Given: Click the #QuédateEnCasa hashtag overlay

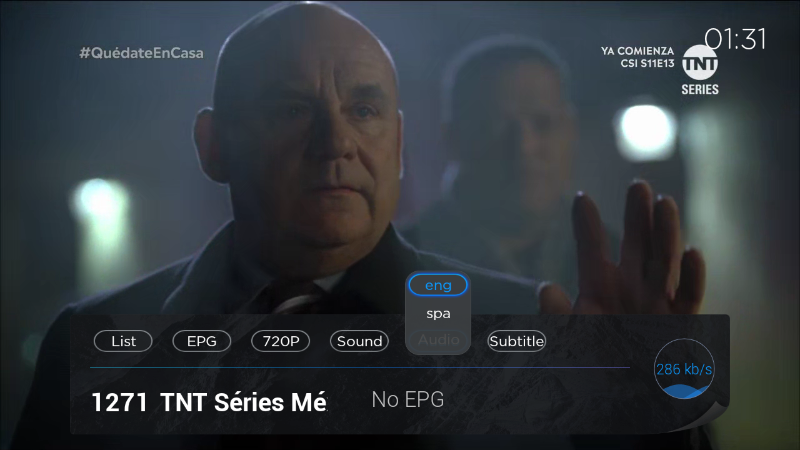Looking at the screenshot, I should [x=141, y=53].
